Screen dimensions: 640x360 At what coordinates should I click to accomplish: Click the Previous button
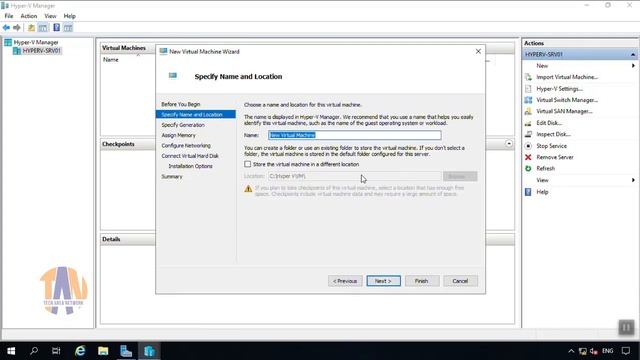pos(345,281)
